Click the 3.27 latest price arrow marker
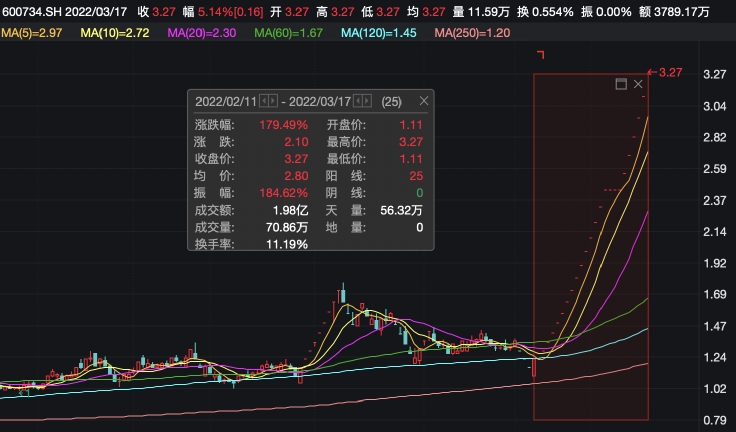Screen dimensions: 736x432 click(665, 72)
